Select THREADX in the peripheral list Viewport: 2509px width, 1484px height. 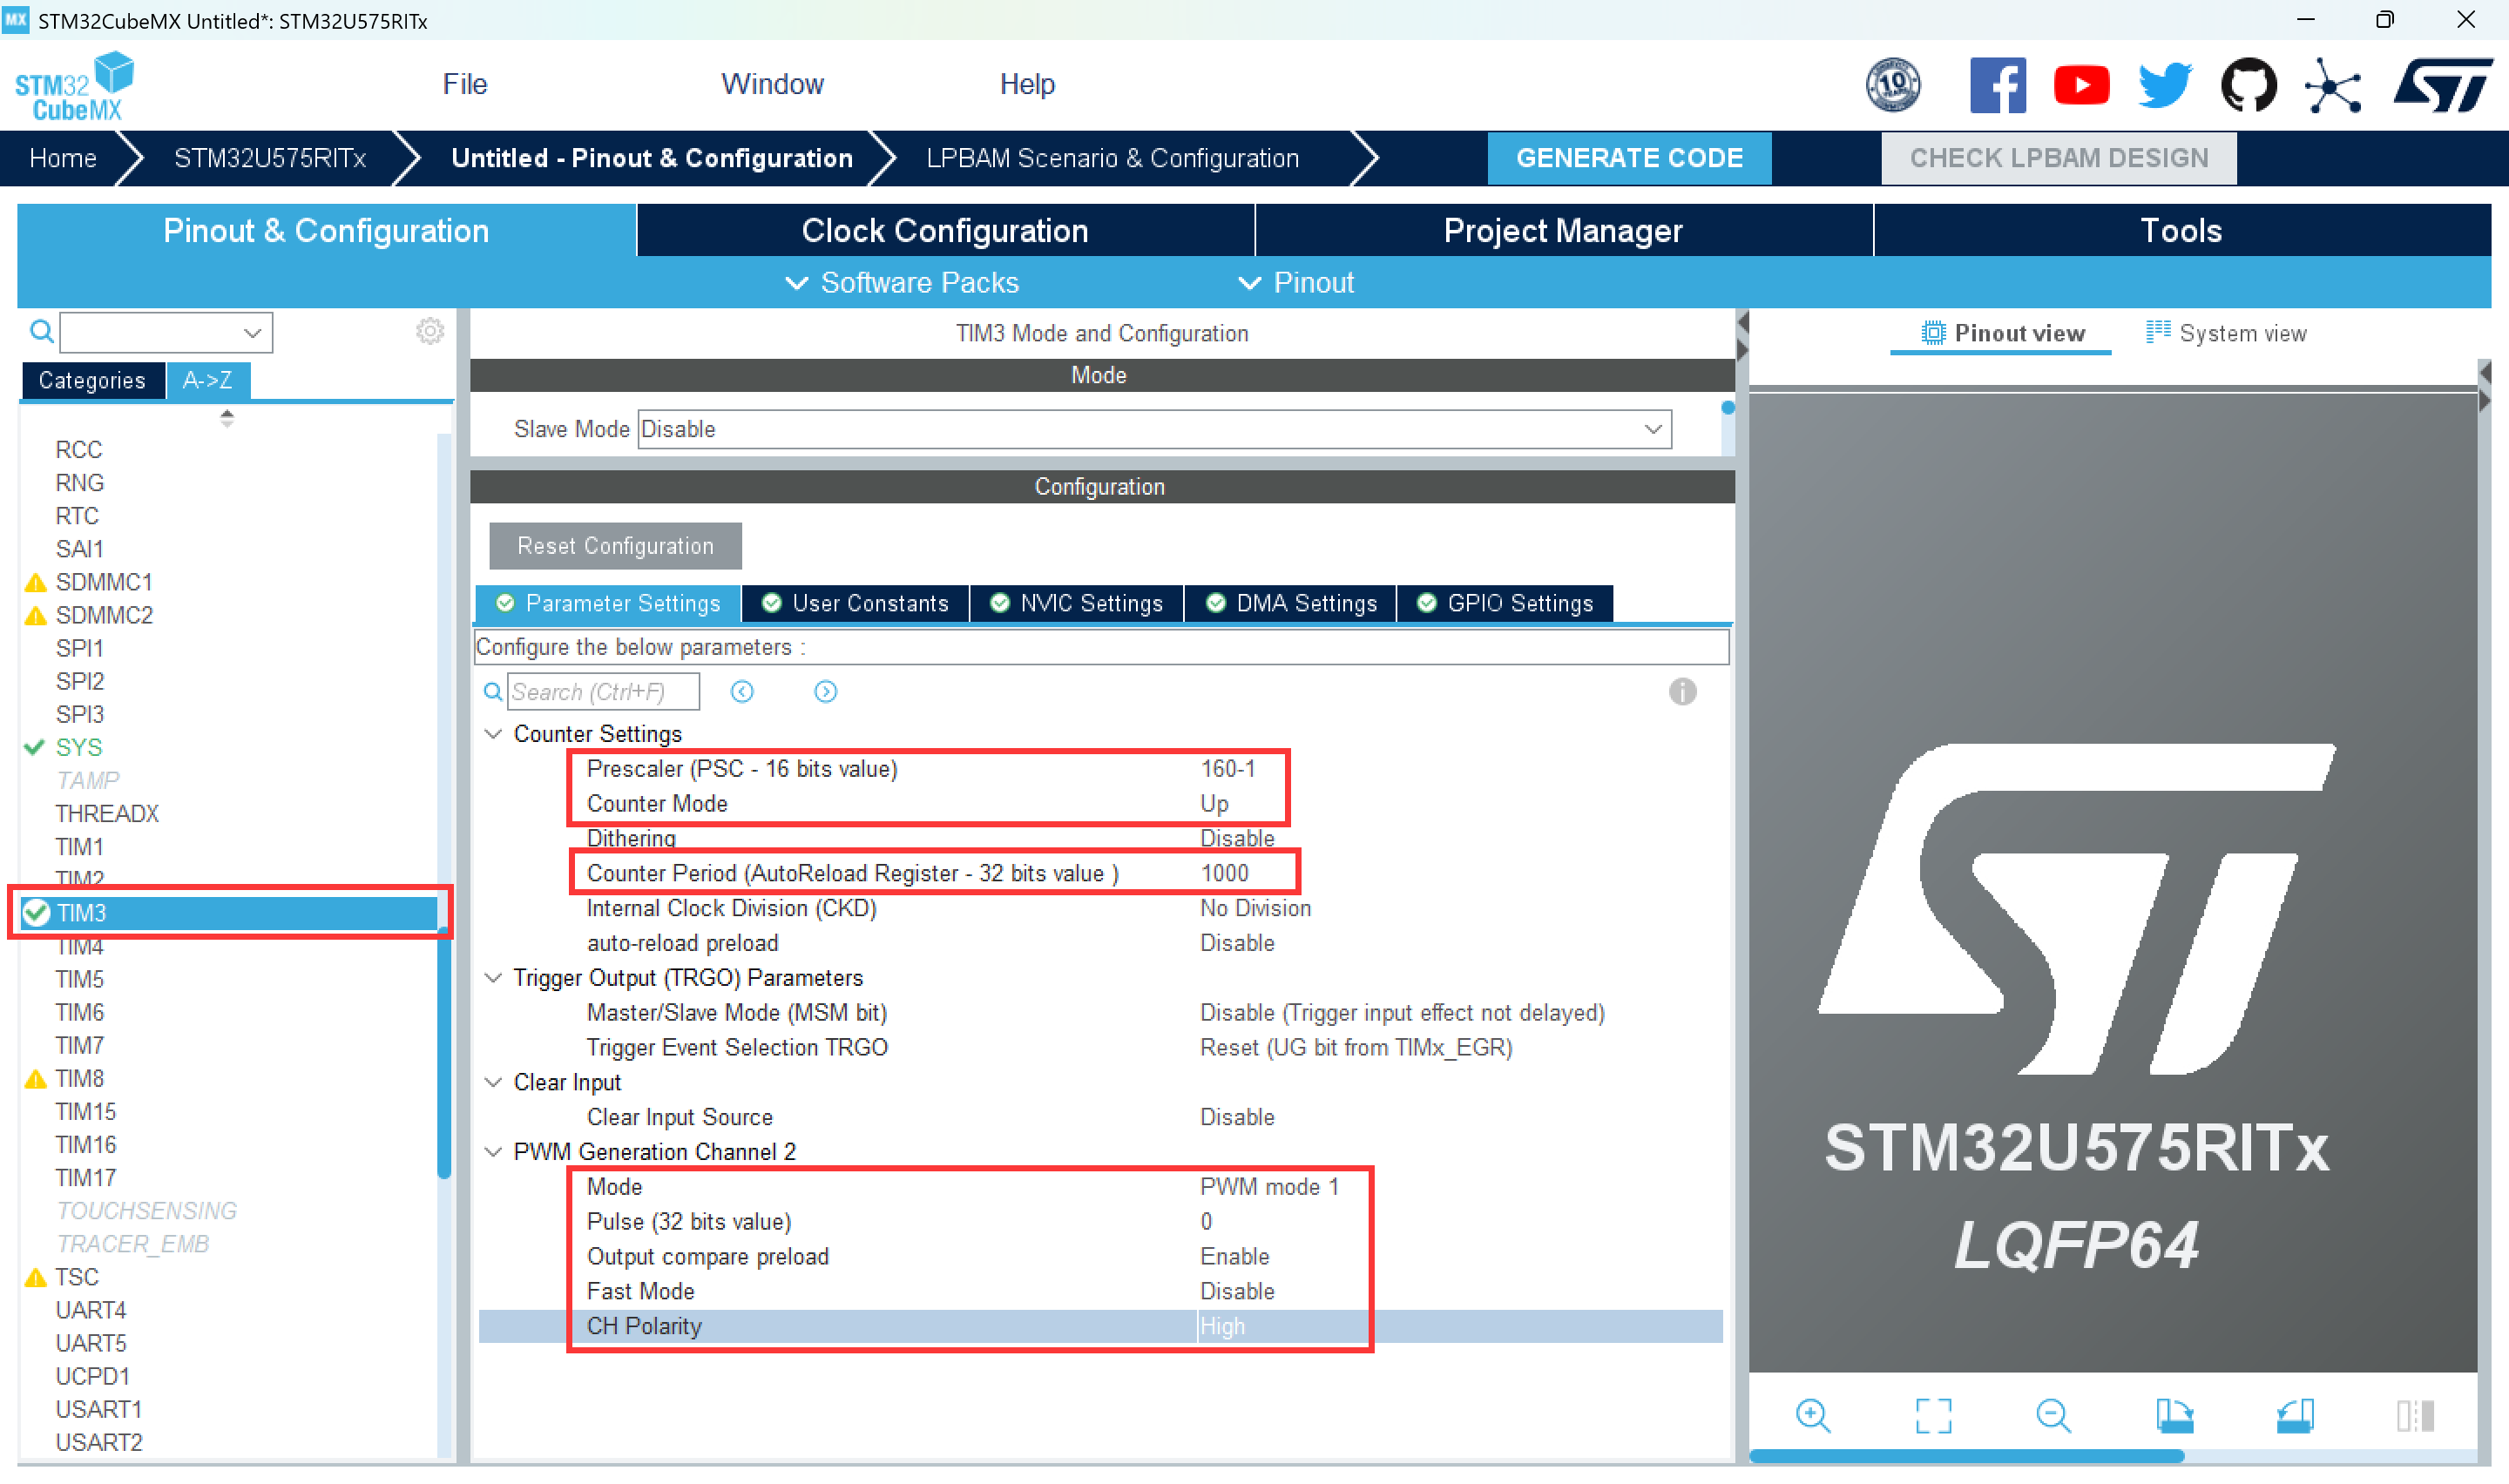pos(107,813)
